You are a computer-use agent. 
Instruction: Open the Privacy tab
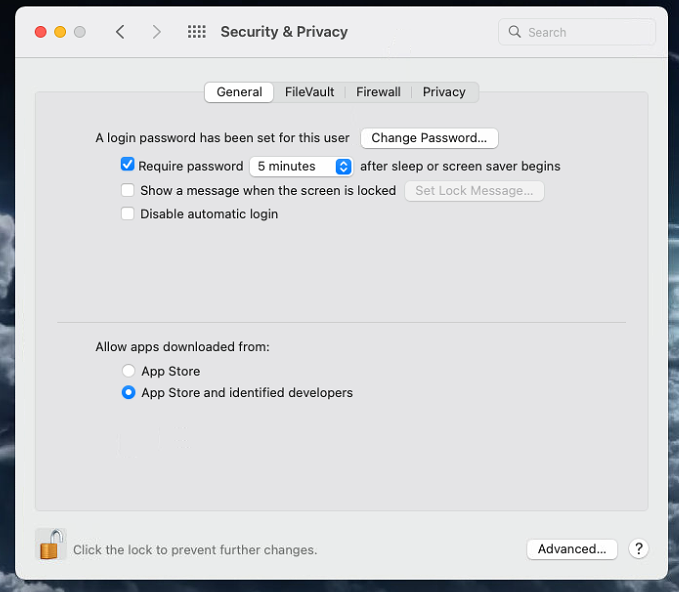coord(444,92)
